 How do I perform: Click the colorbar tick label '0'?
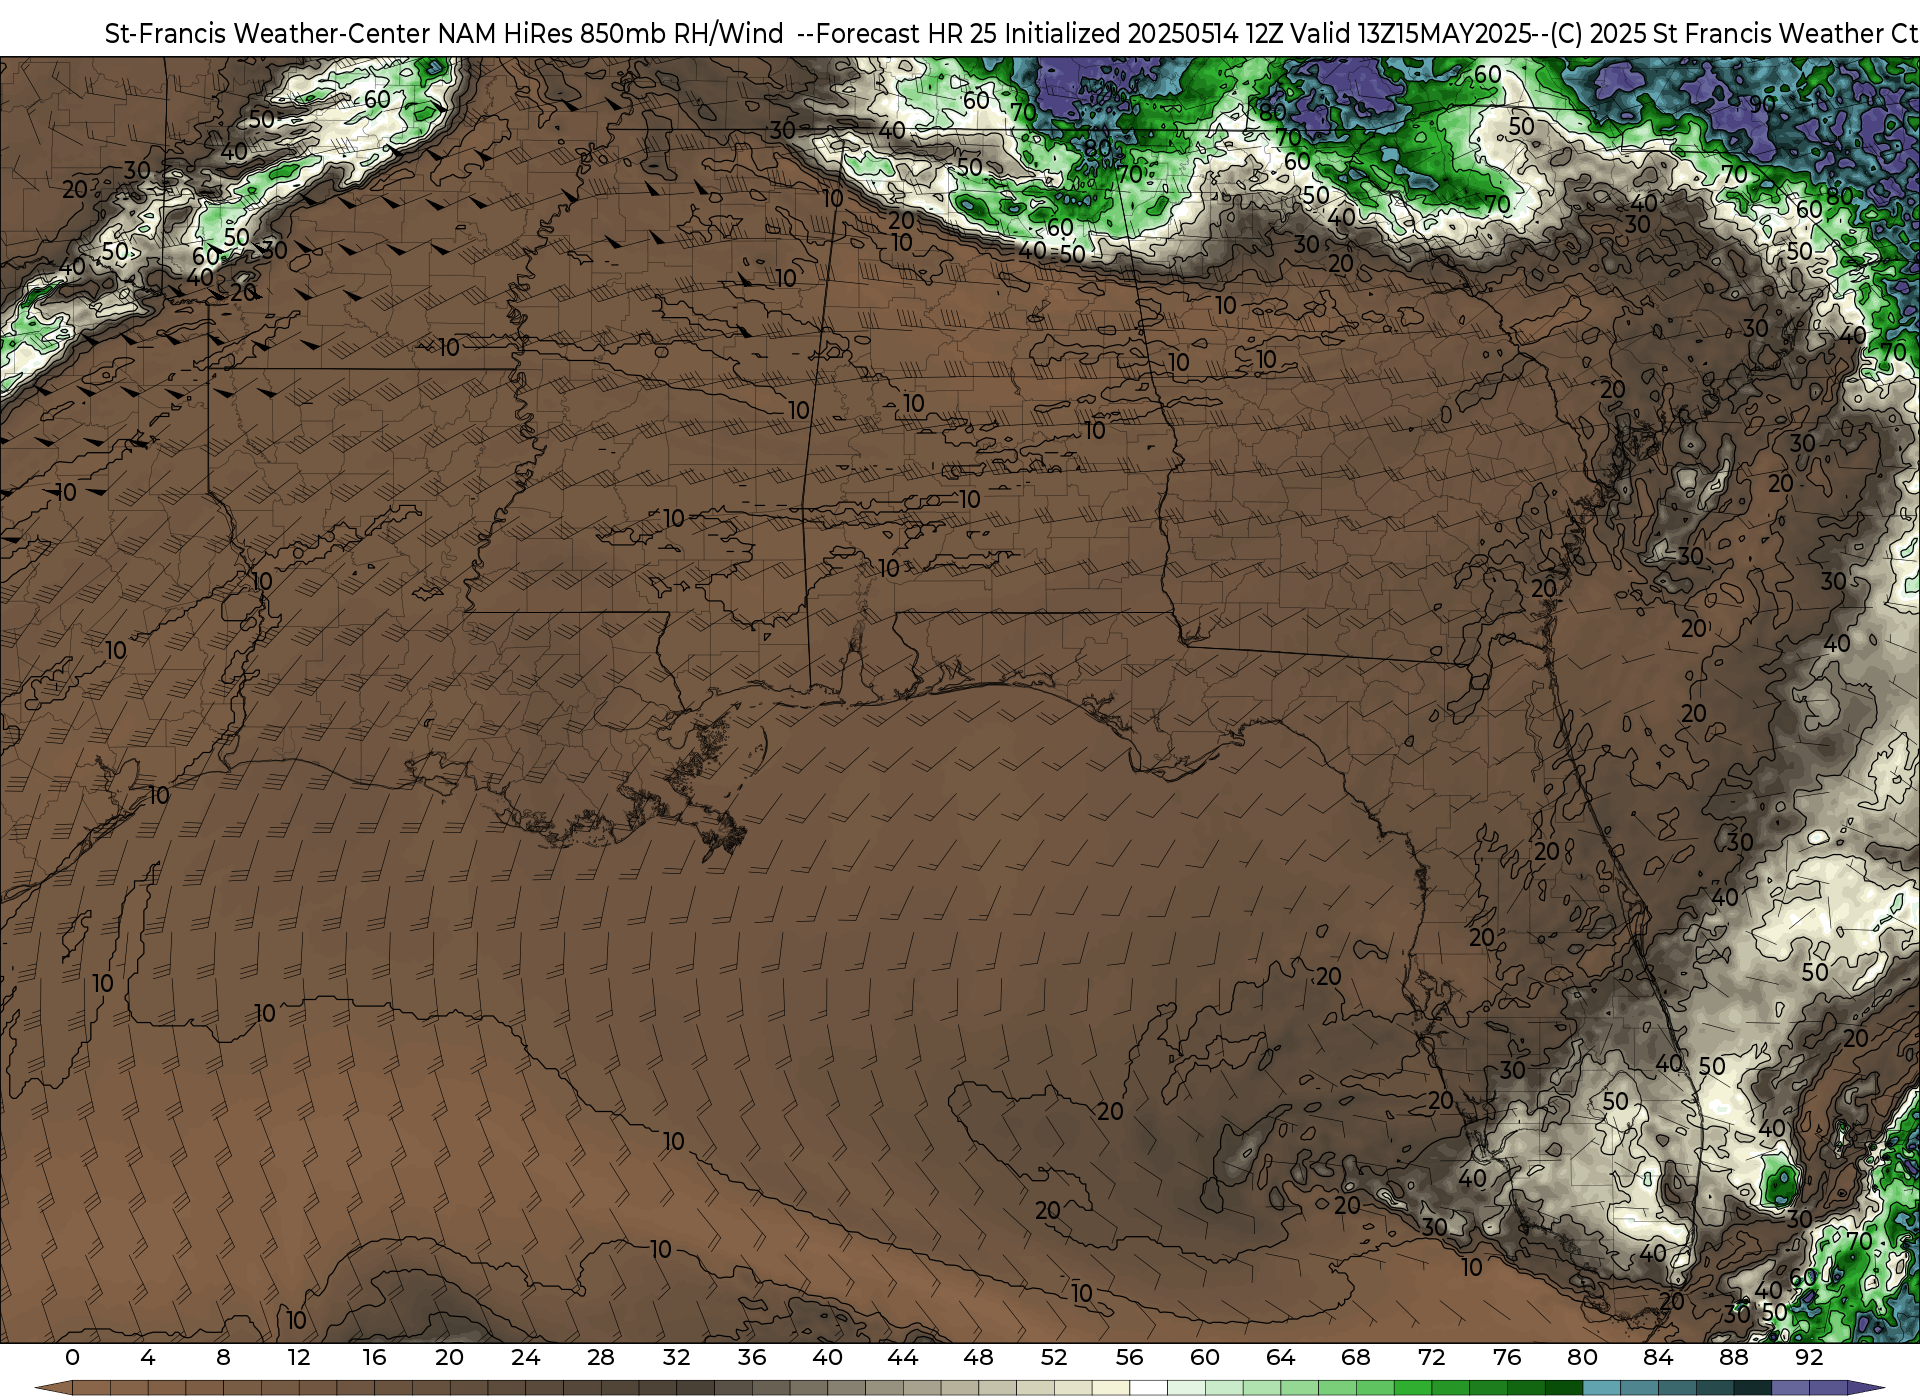click(x=72, y=1358)
